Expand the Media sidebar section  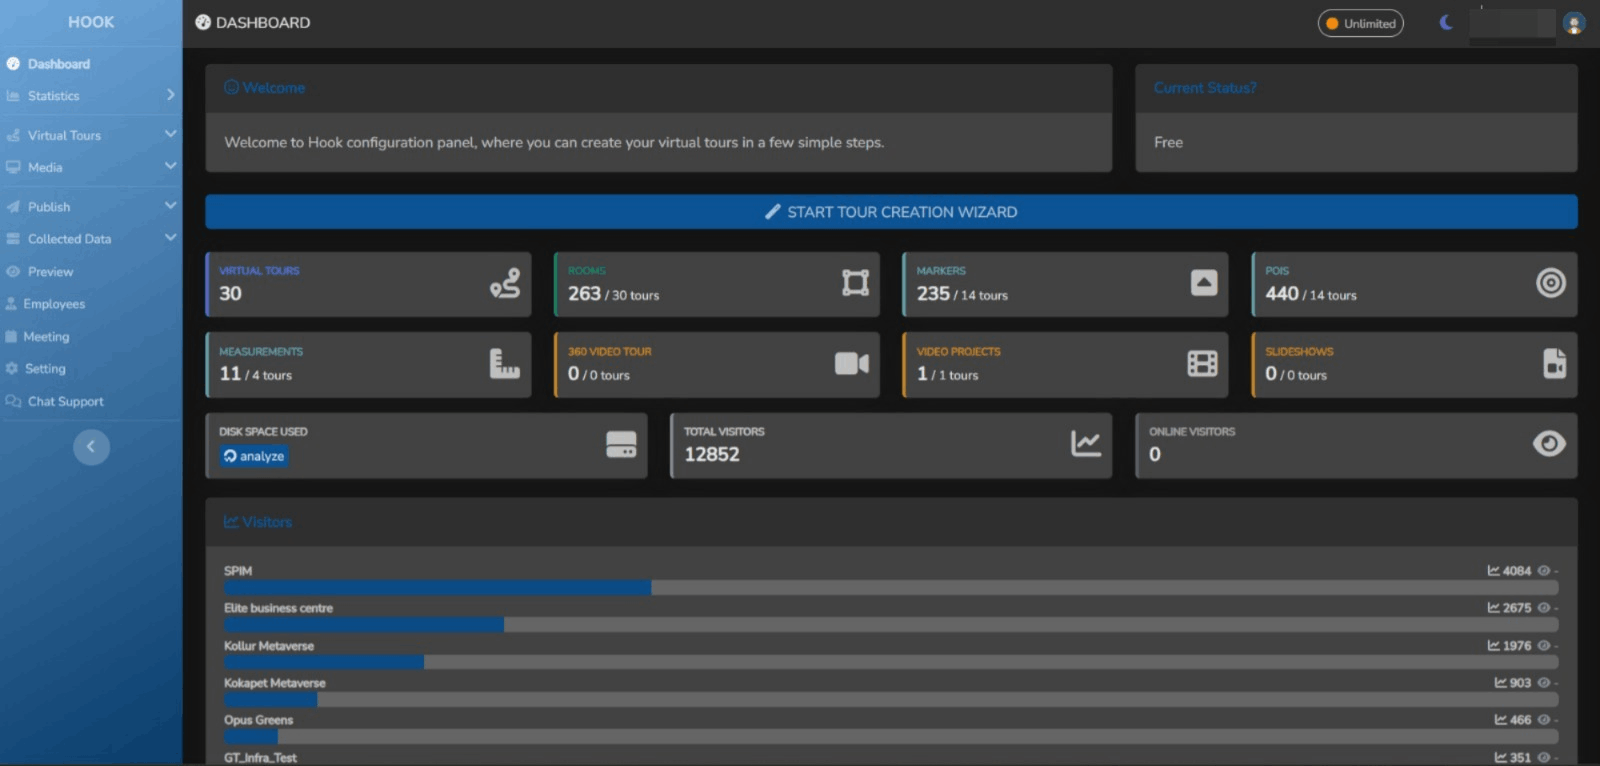(90, 167)
